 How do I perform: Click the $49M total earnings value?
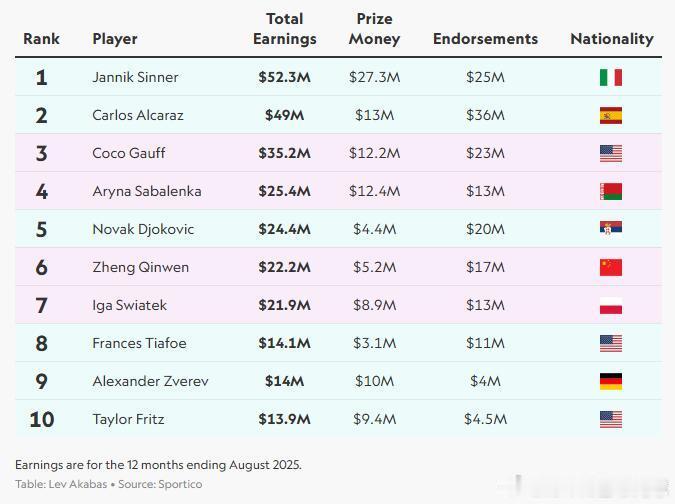point(285,115)
